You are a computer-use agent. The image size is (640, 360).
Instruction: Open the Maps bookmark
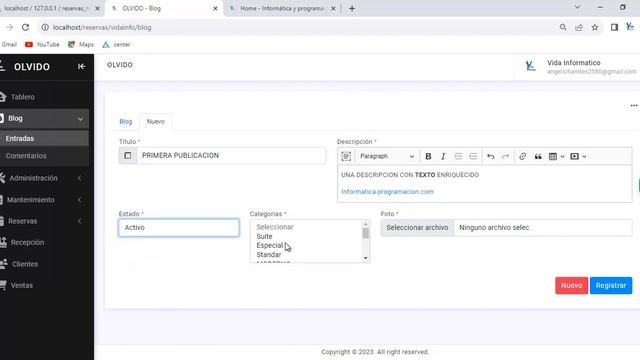[81, 44]
